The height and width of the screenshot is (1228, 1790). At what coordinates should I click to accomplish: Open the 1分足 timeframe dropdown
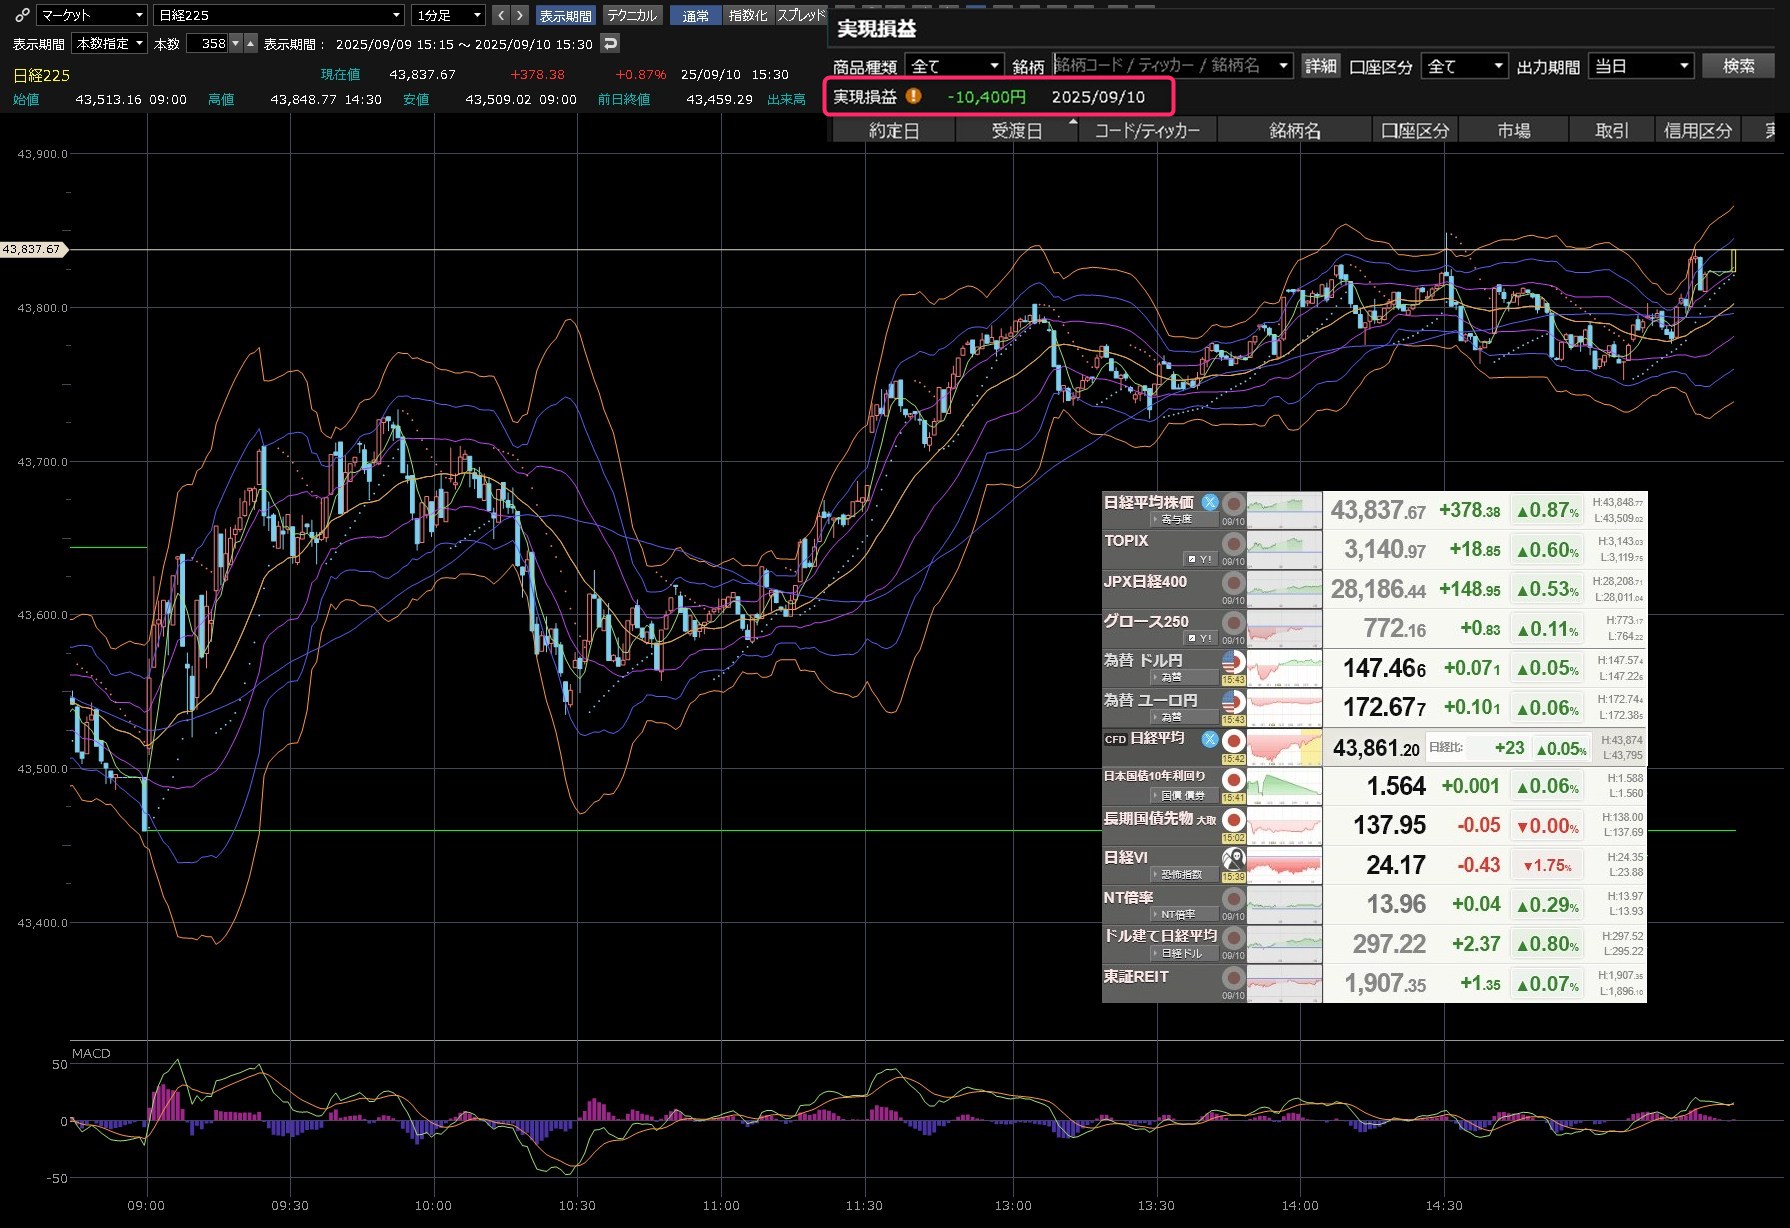pyautogui.click(x=449, y=15)
